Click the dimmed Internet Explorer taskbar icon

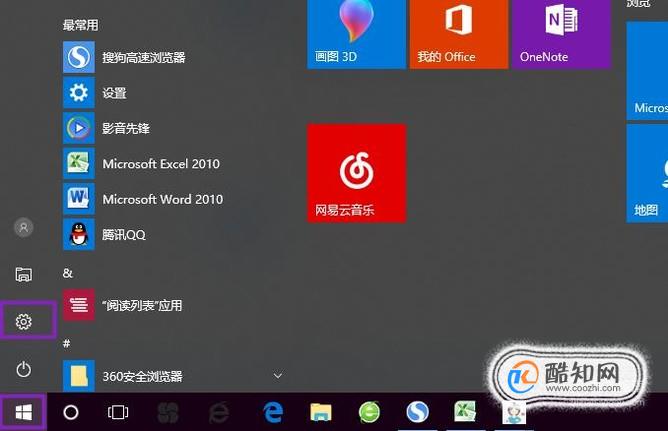tap(219, 412)
